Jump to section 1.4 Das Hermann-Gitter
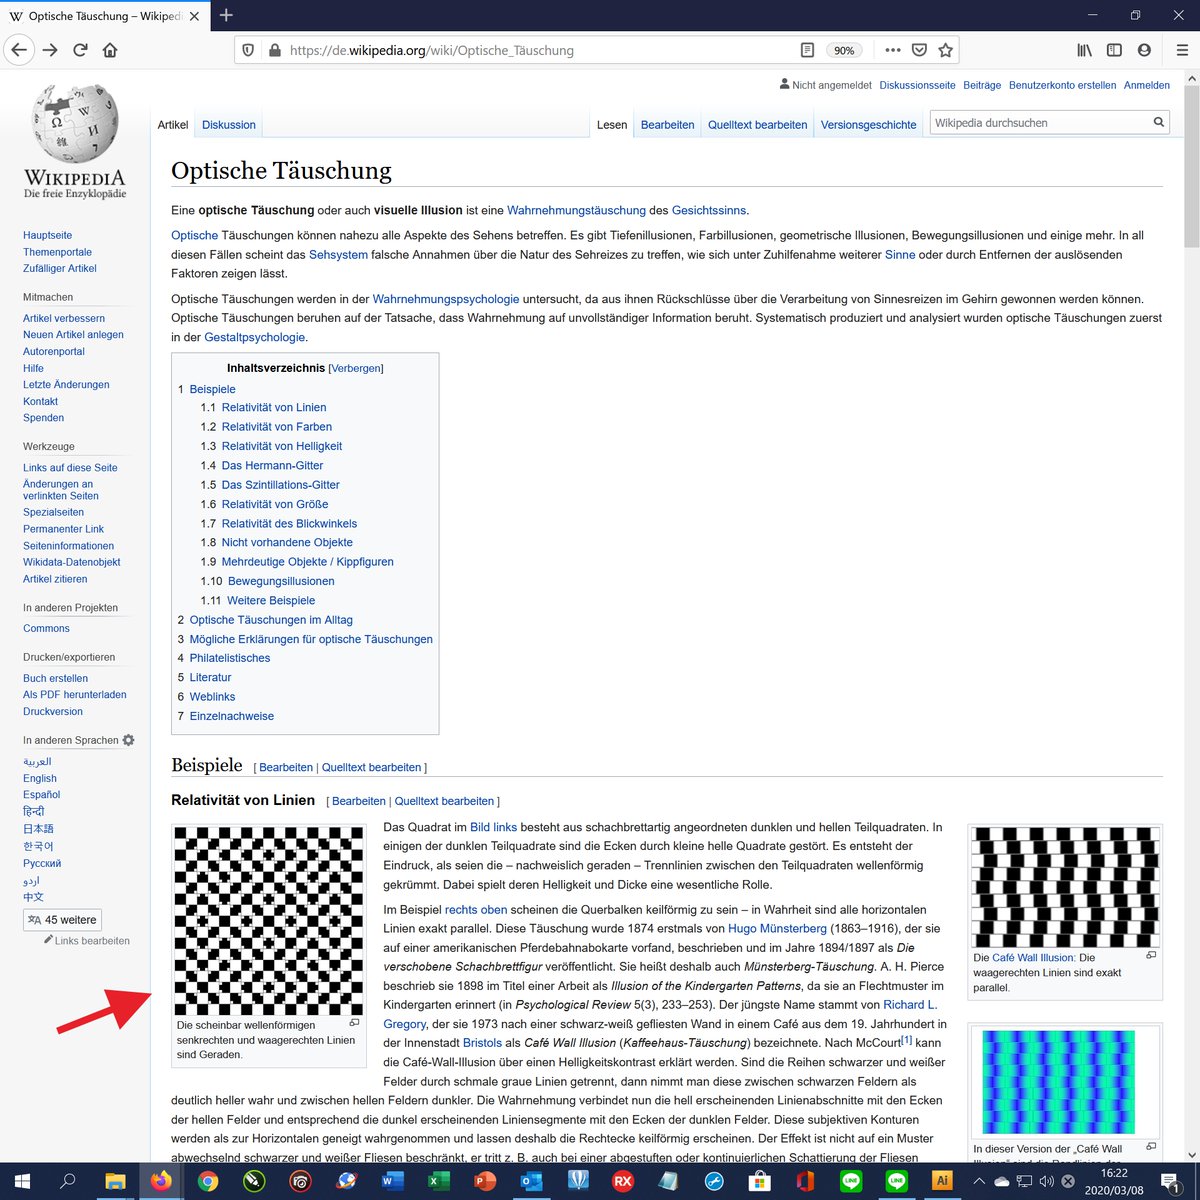The height and width of the screenshot is (1200, 1200). tap(272, 465)
